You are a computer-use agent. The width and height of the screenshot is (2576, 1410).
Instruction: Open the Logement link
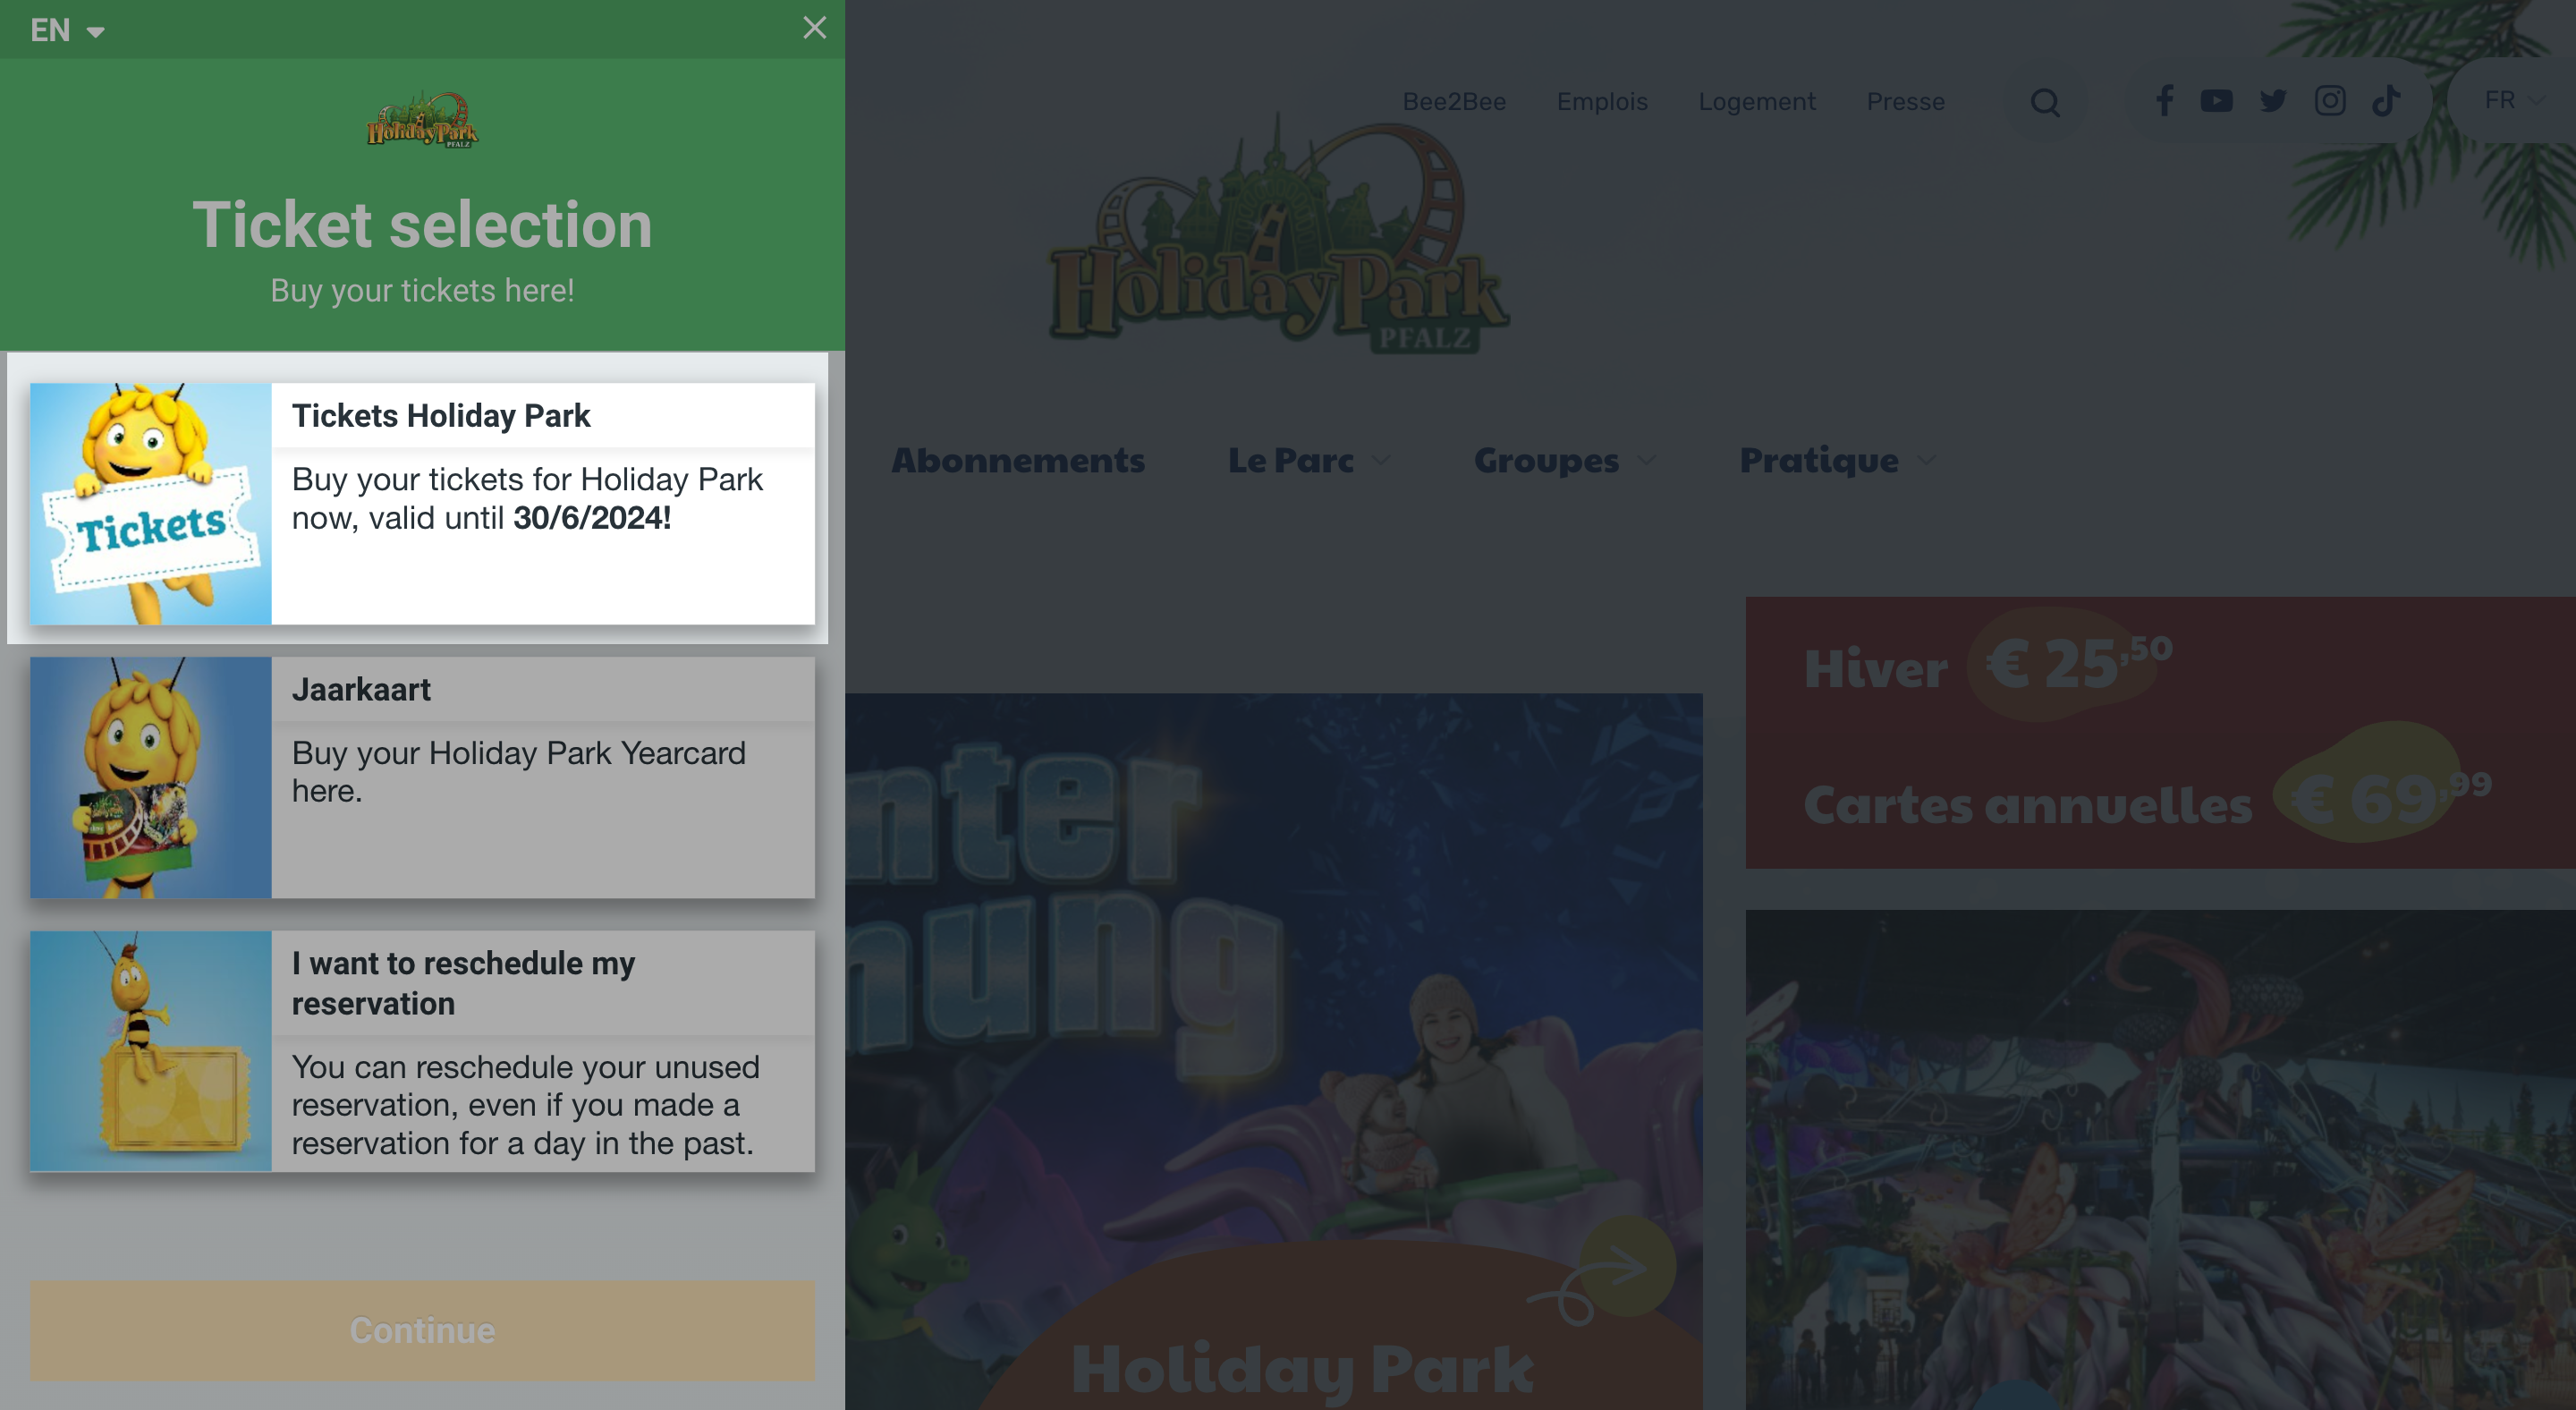tap(1757, 101)
